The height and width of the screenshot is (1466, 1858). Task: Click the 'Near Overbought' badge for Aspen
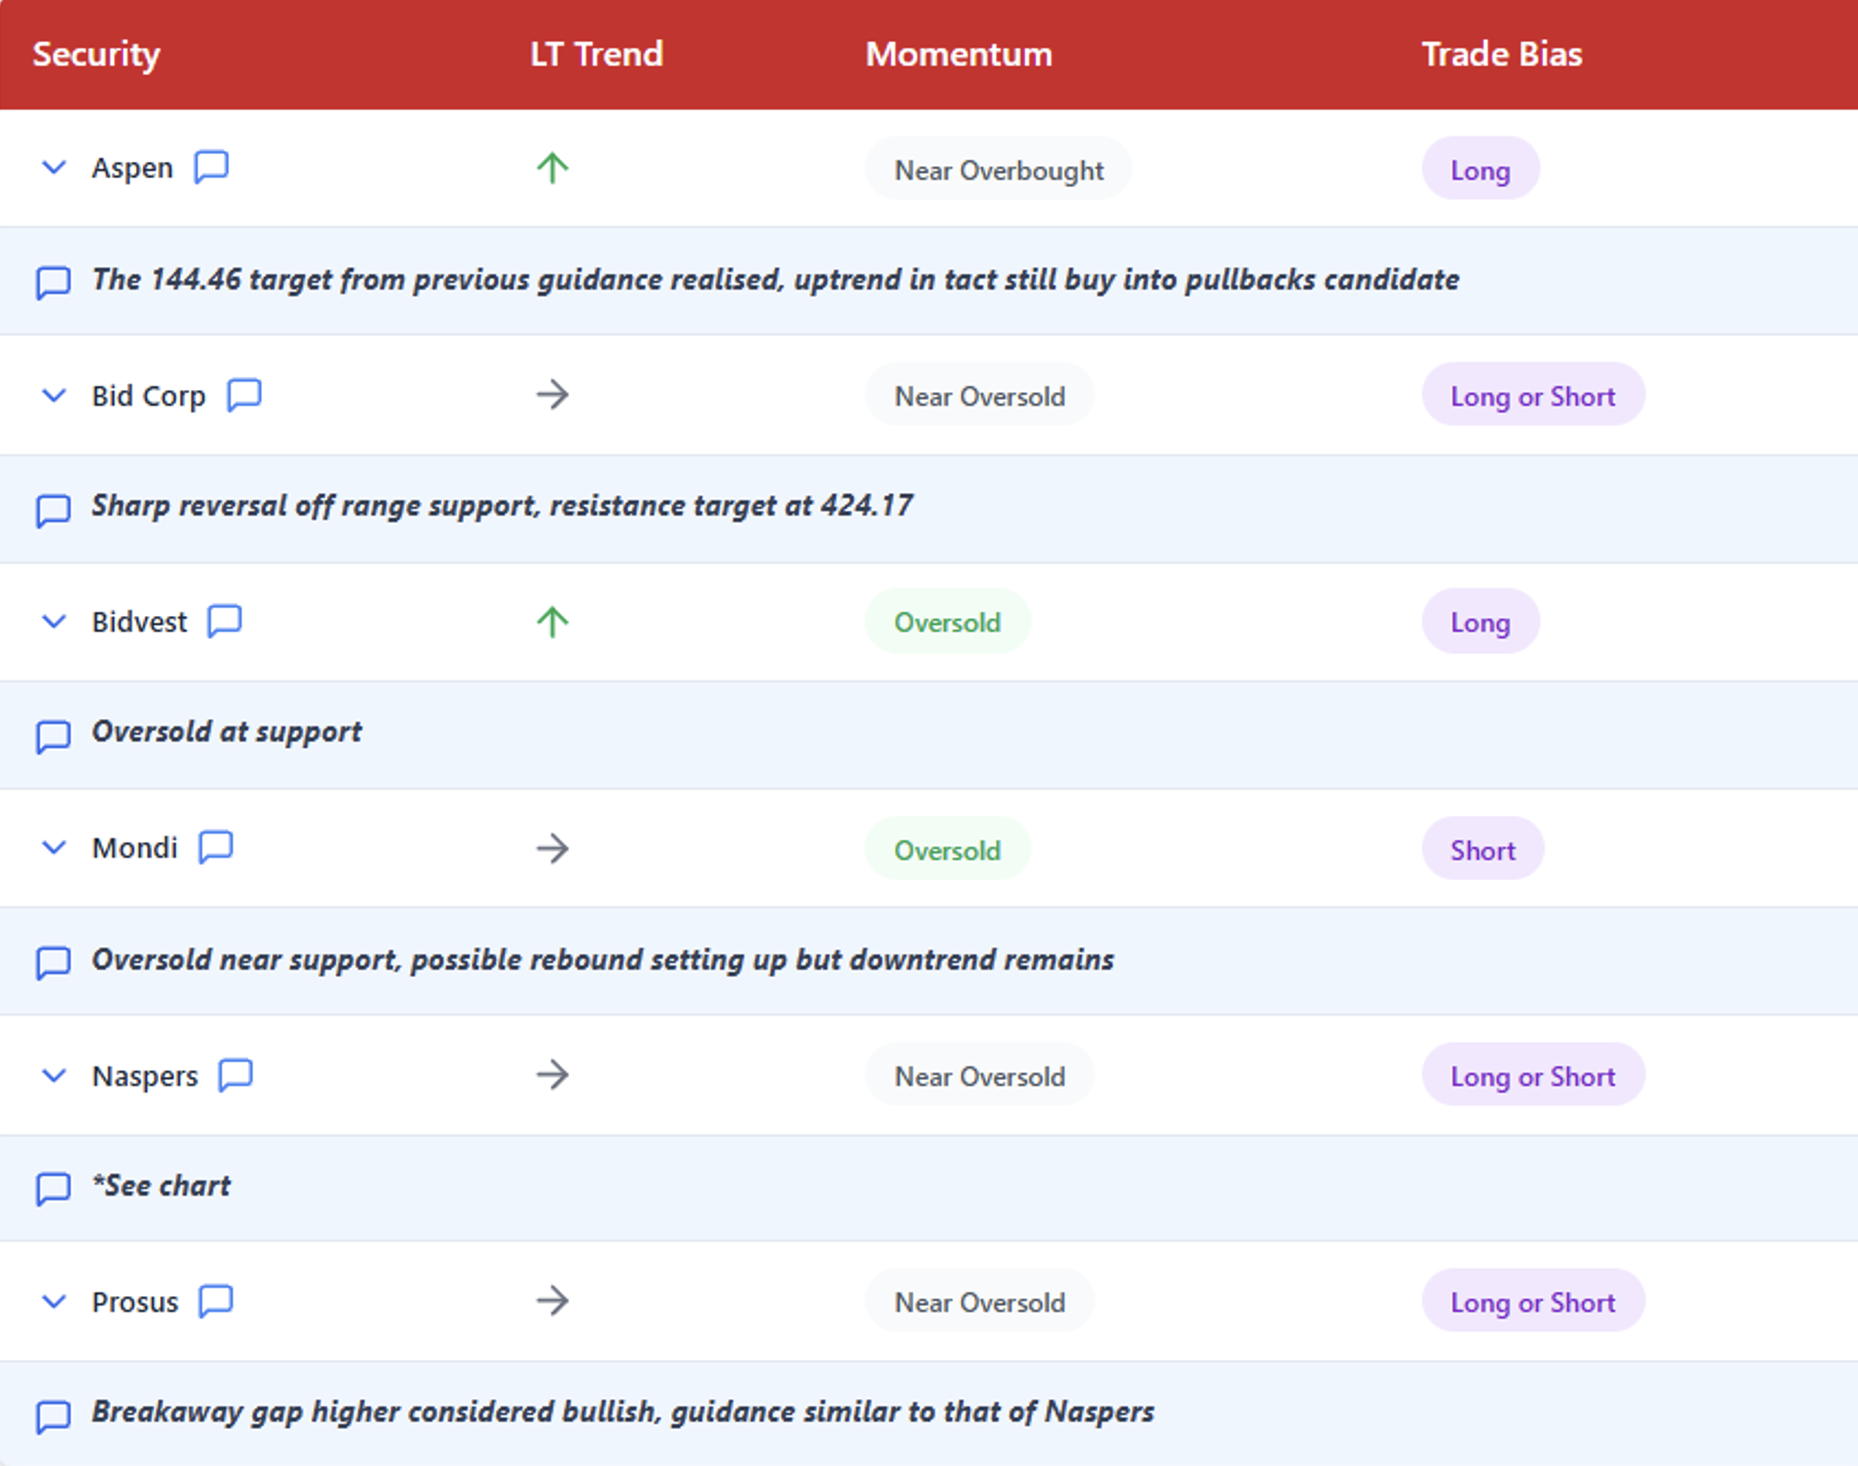(x=998, y=169)
